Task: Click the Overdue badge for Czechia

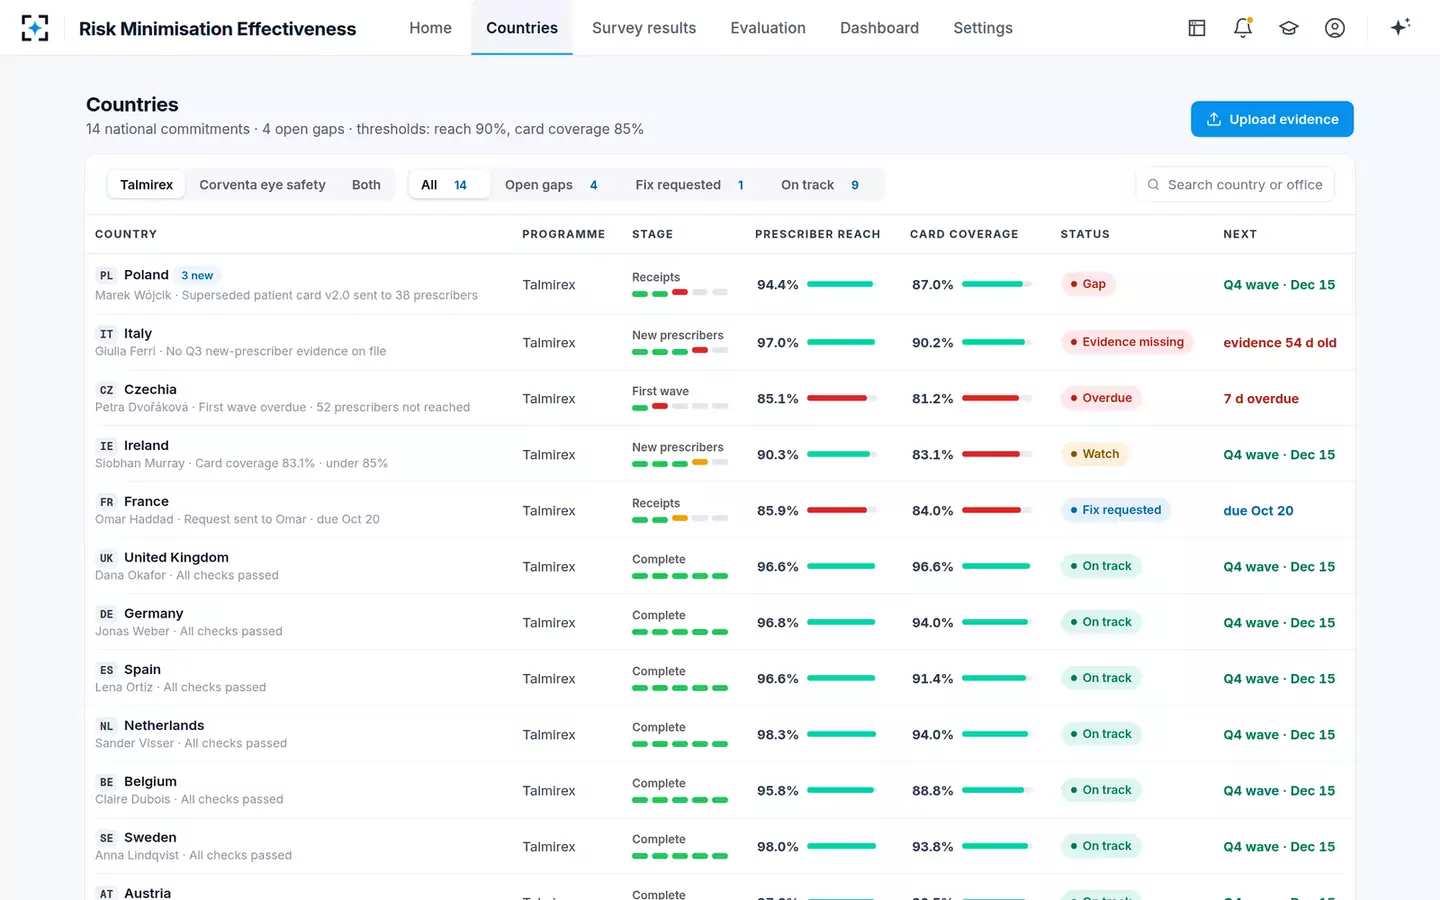Action: 1101,398
